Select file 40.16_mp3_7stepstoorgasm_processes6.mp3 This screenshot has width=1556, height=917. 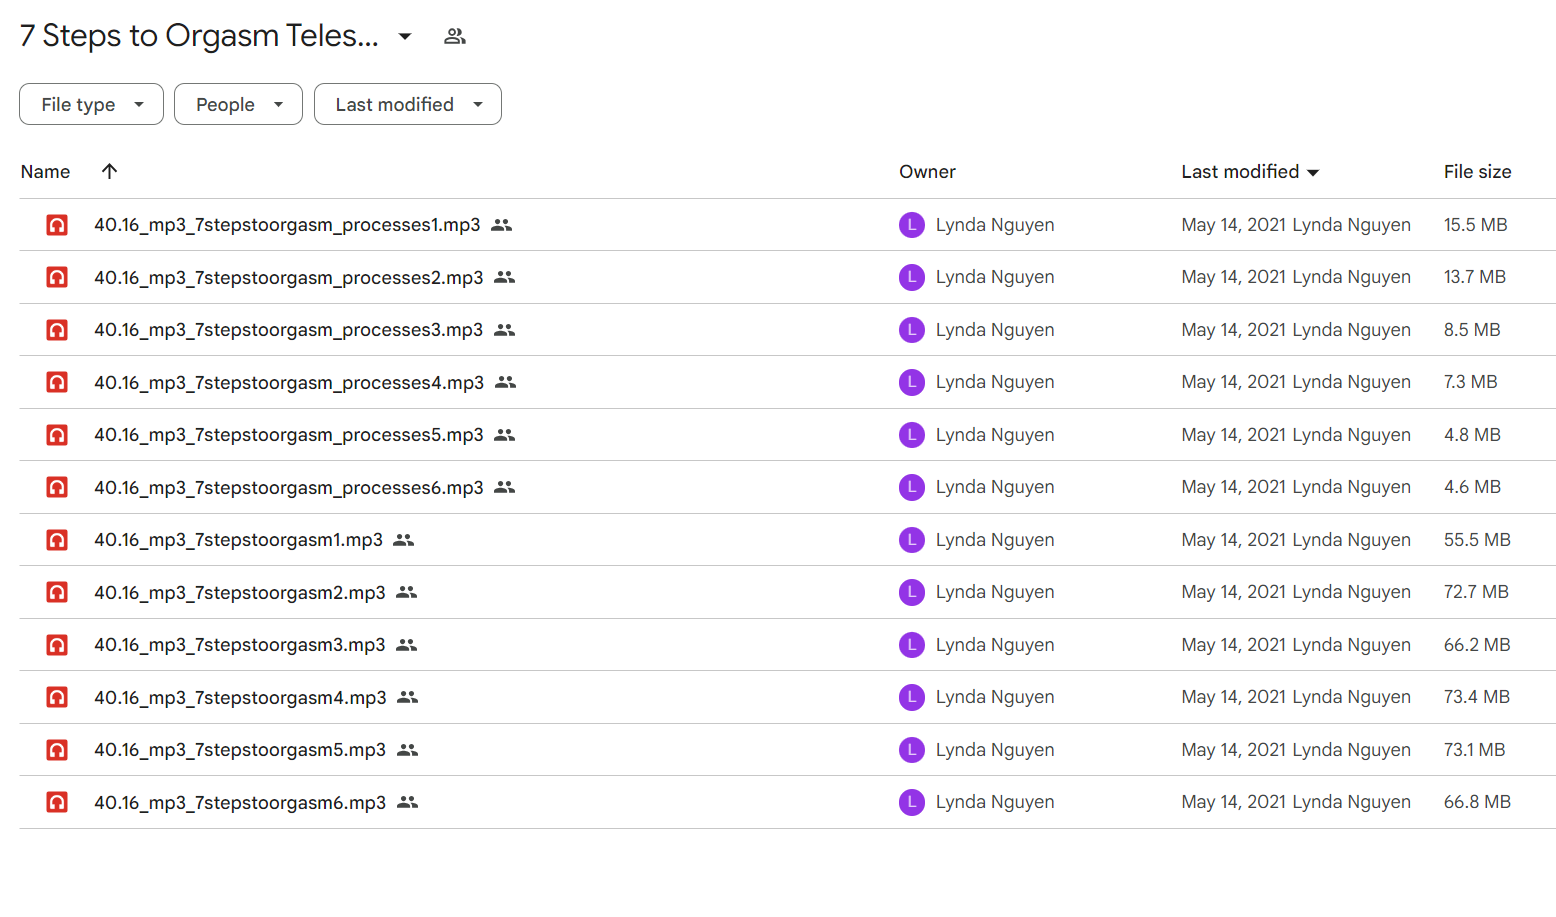click(x=288, y=487)
